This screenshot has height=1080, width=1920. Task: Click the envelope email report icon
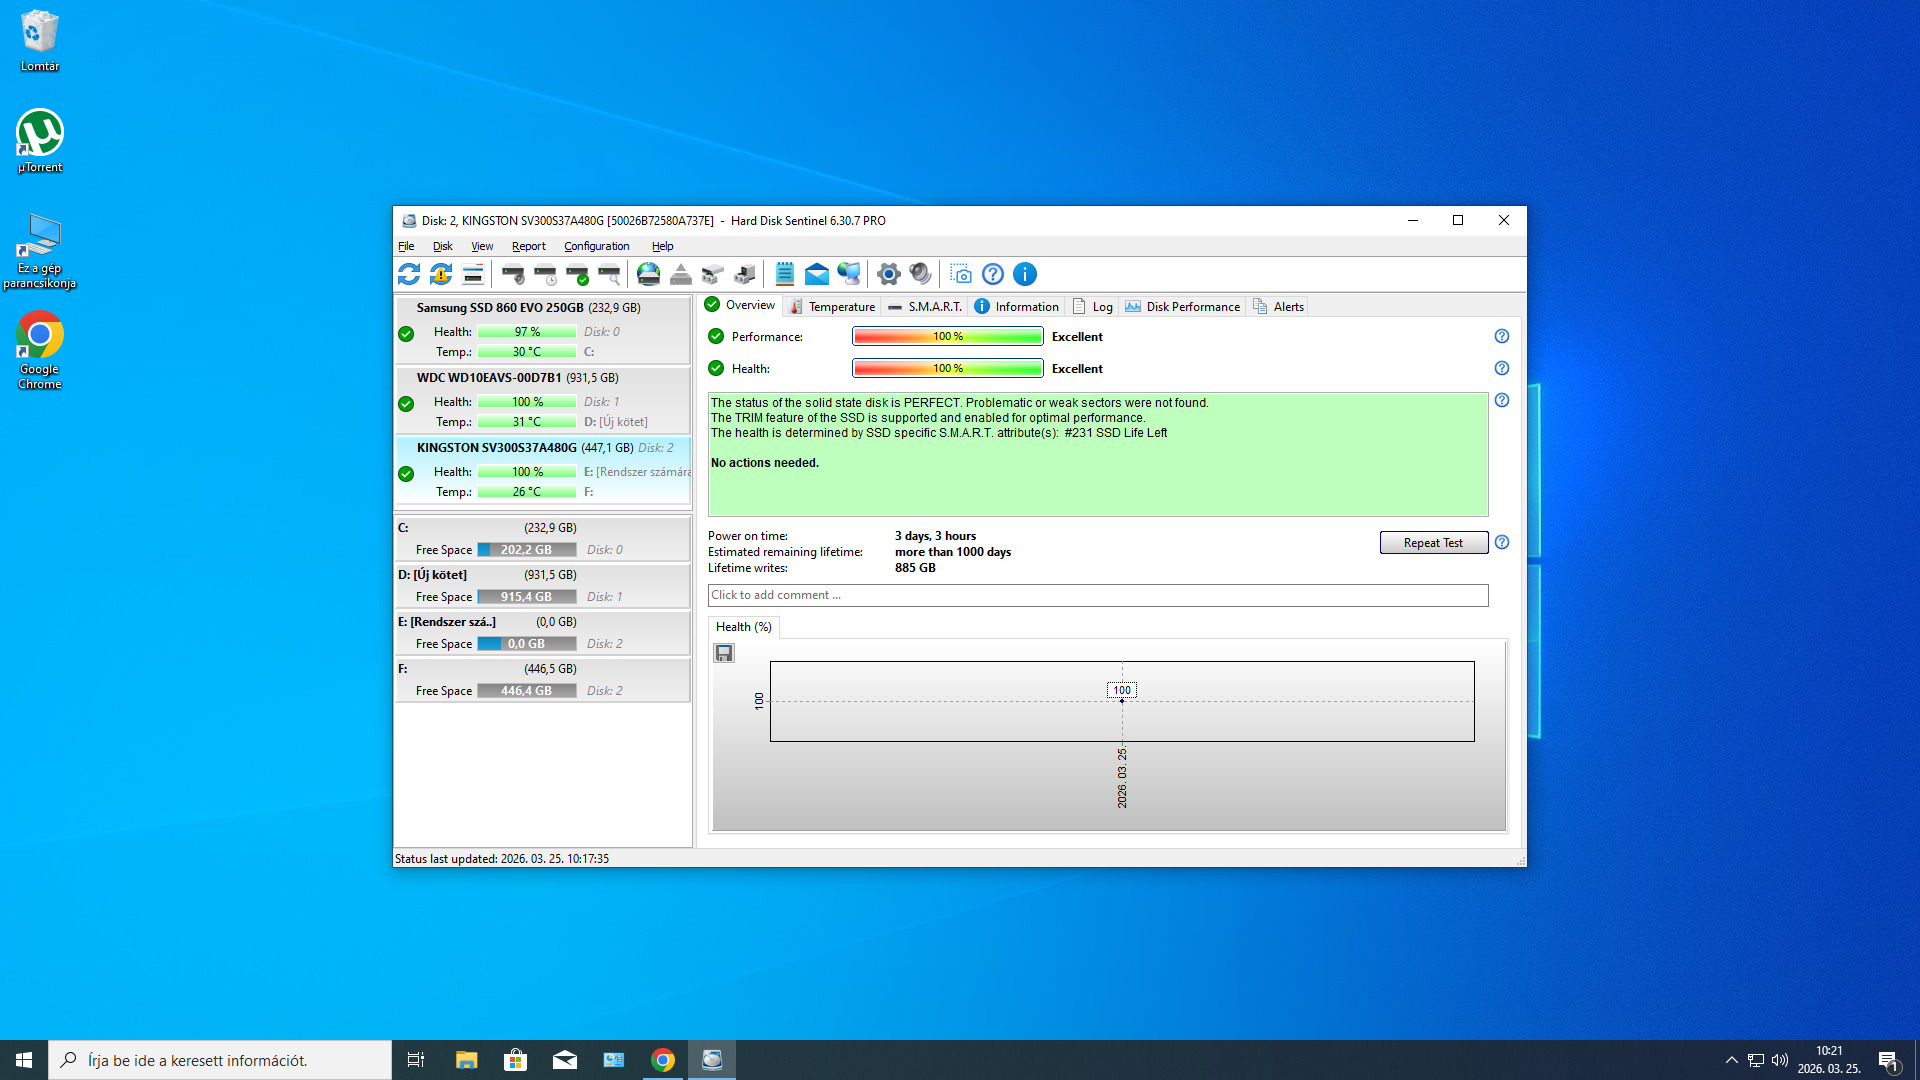pyautogui.click(x=816, y=274)
